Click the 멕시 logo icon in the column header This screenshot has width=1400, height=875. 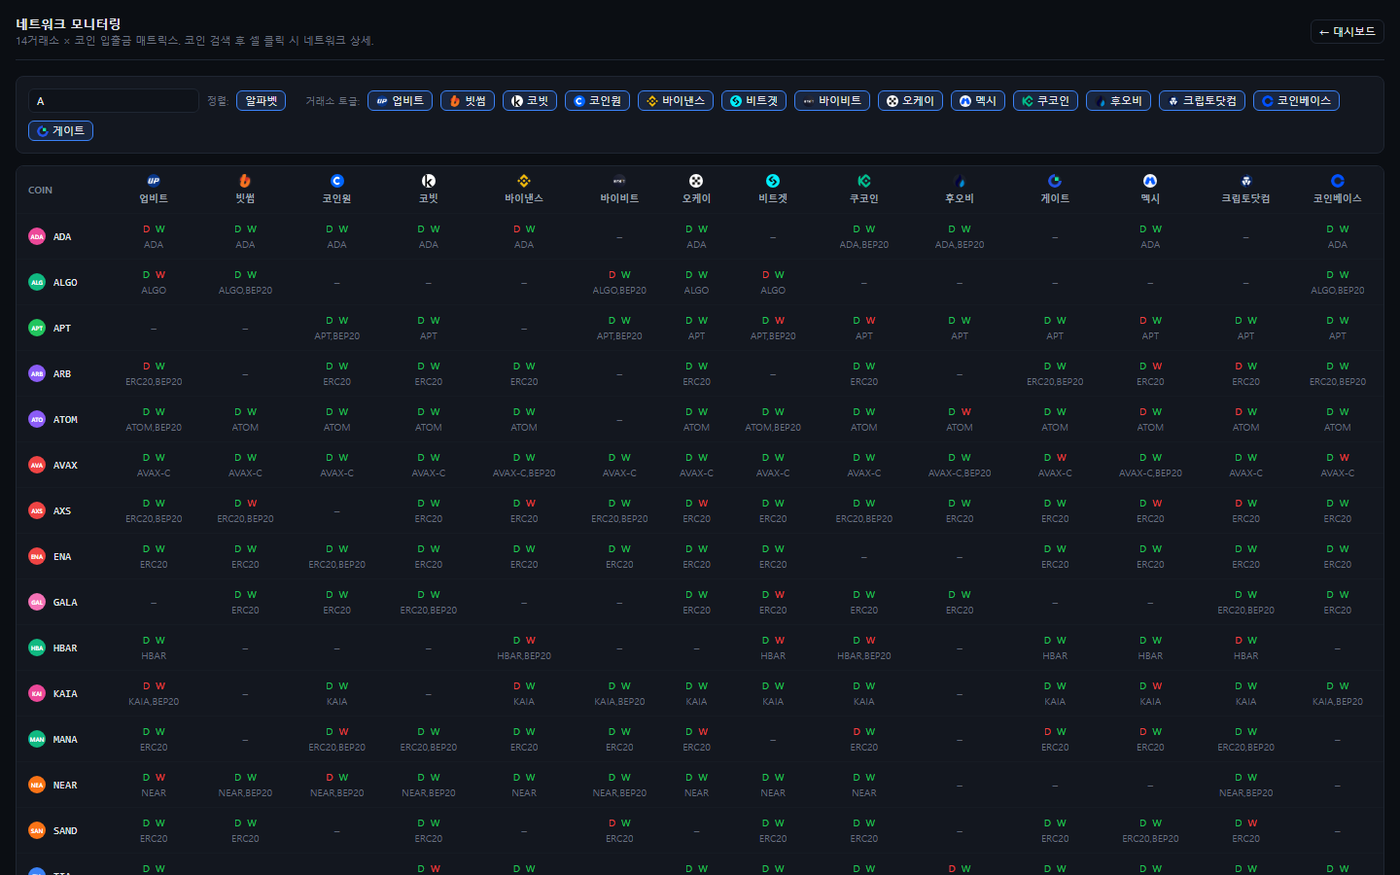pos(1150,181)
